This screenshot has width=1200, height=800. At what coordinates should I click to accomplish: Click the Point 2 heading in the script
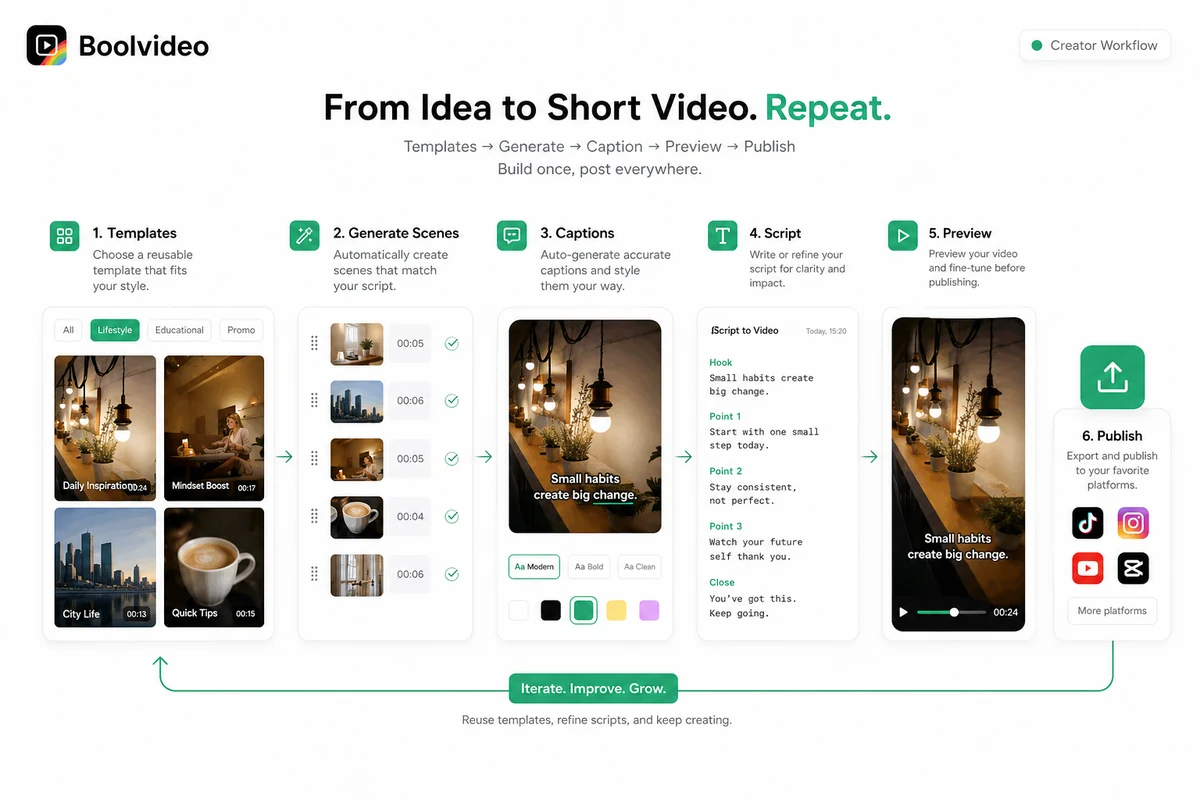[726, 471]
